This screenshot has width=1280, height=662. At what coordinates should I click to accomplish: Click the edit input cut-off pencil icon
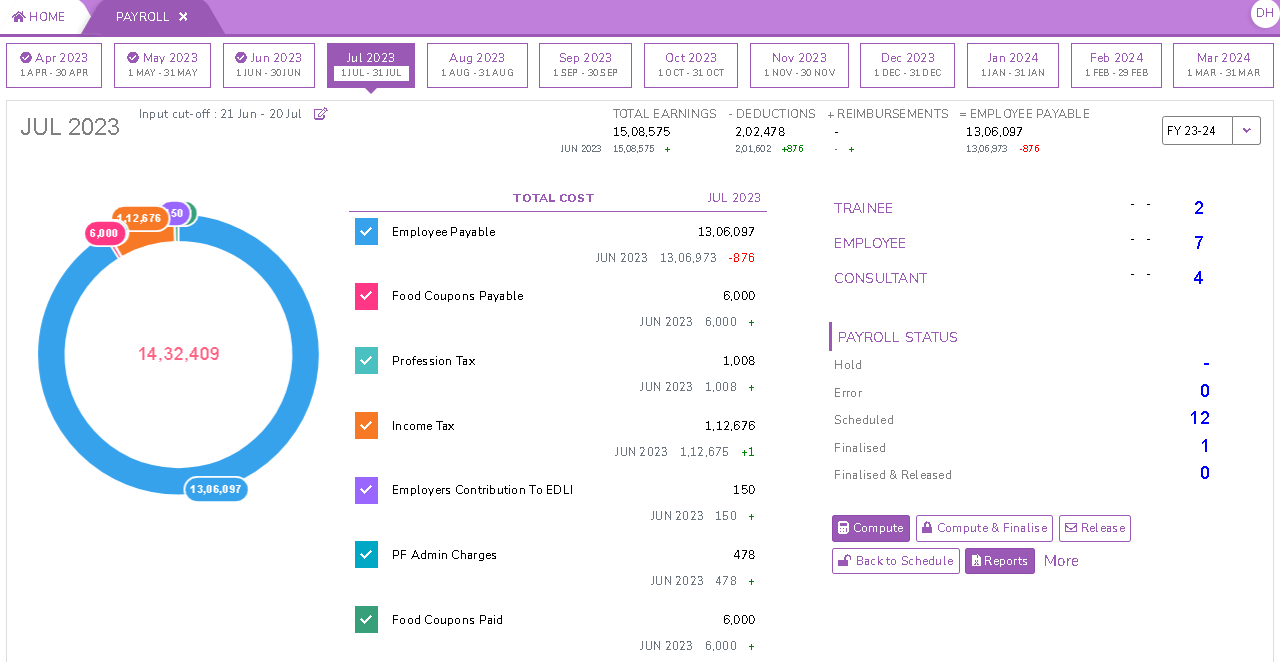(321, 114)
